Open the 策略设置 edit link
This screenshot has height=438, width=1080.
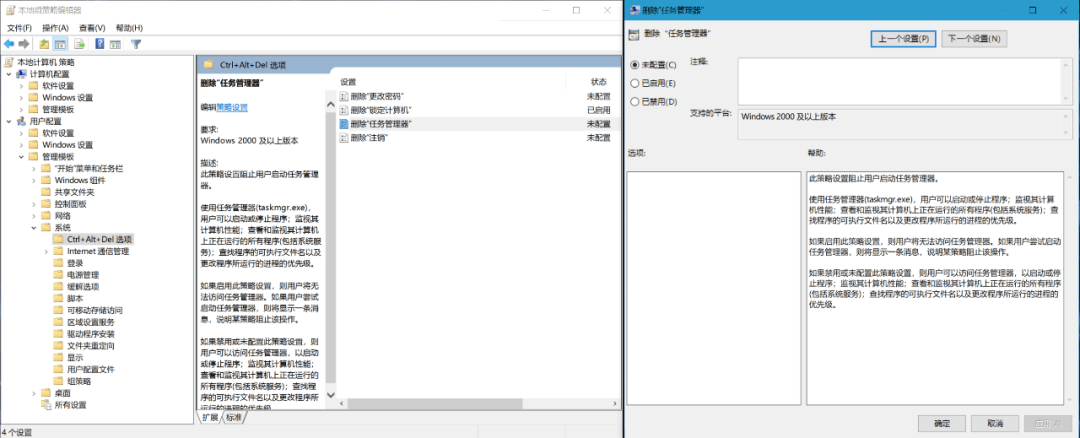(232, 107)
